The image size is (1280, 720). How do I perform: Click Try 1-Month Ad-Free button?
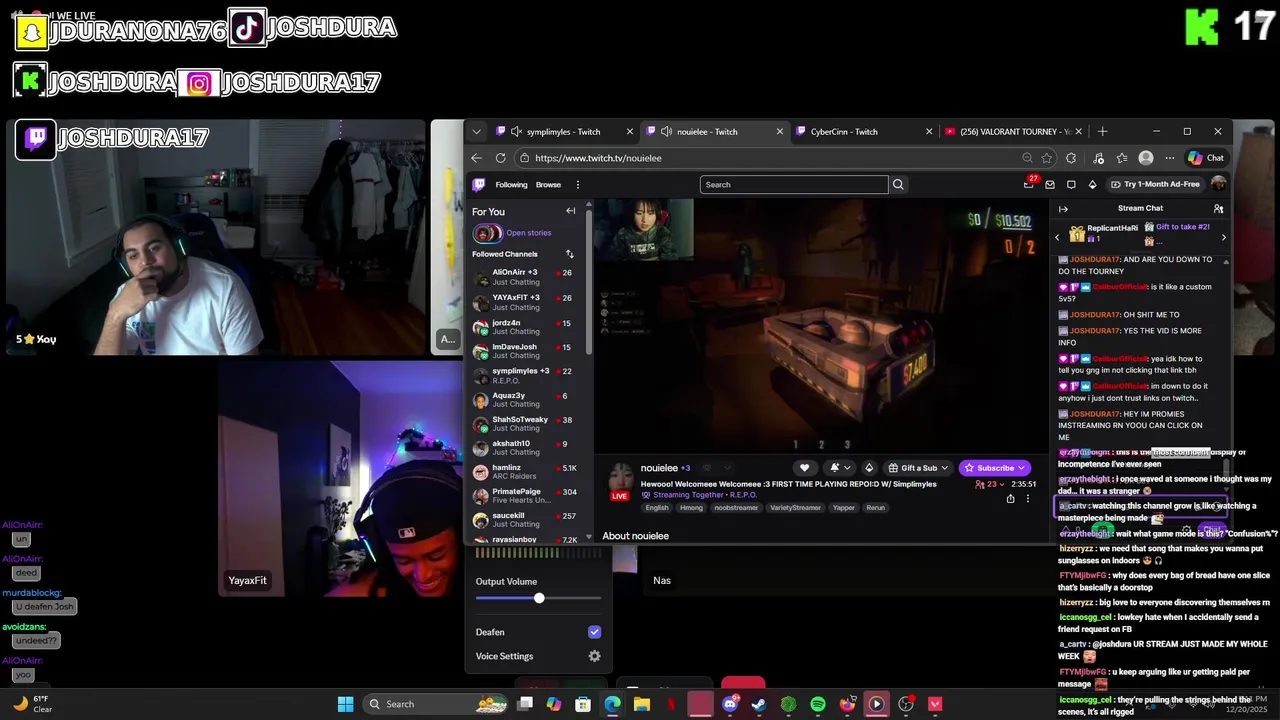point(1155,185)
